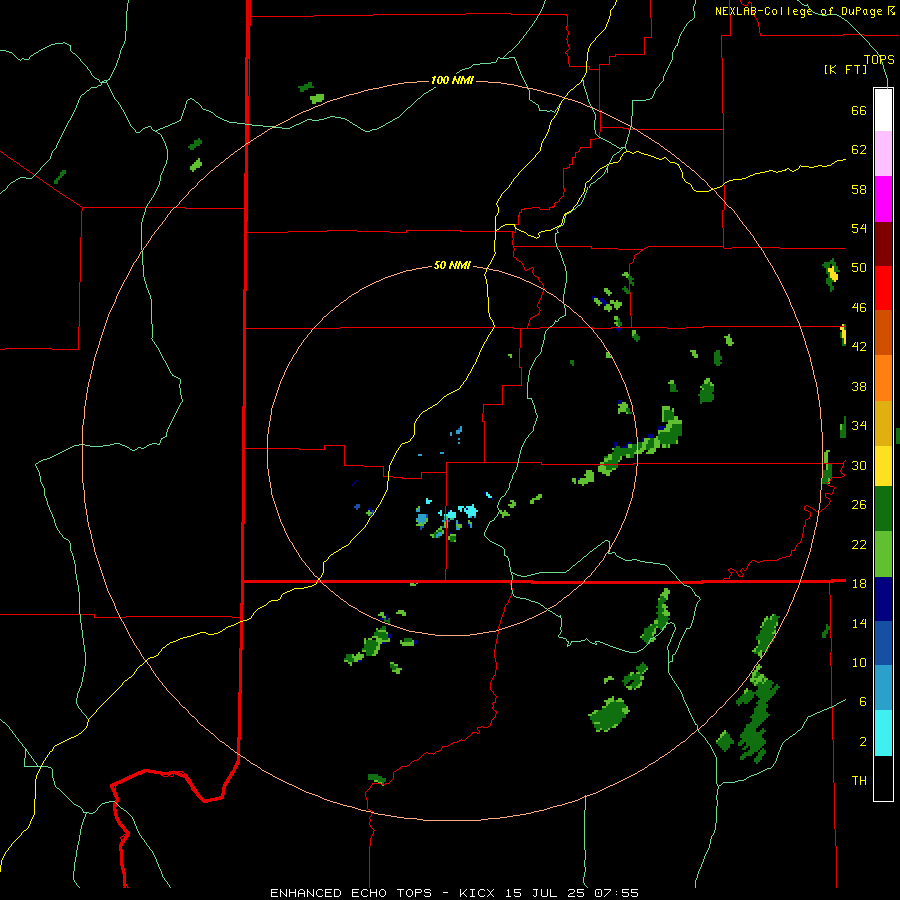Click the medium blue swatch between 10 and 14
Viewport: 900px width, 900px height.
pyautogui.click(x=883, y=643)
